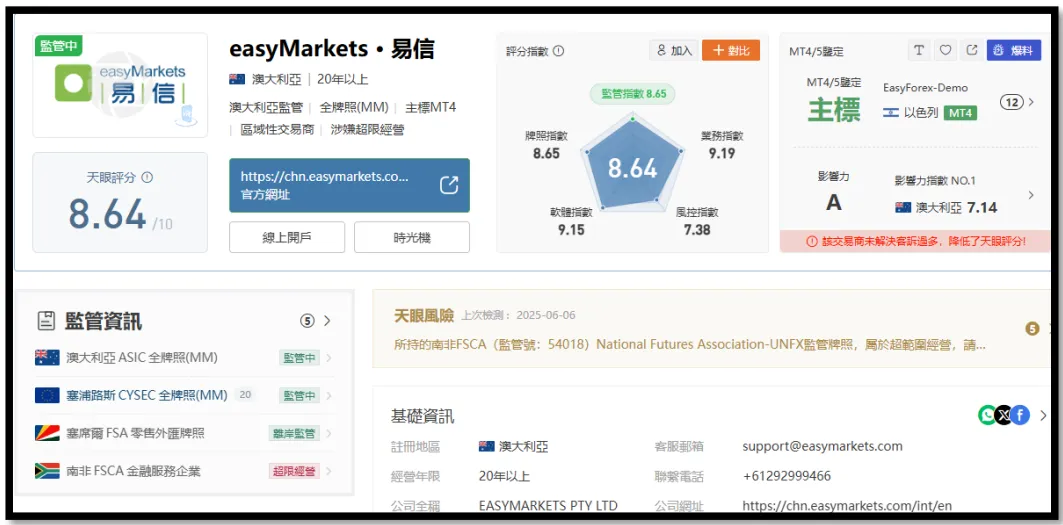Click the Australian flag on ASIC row
This screenshot has height=525, width=1063.
pos(47,357)
